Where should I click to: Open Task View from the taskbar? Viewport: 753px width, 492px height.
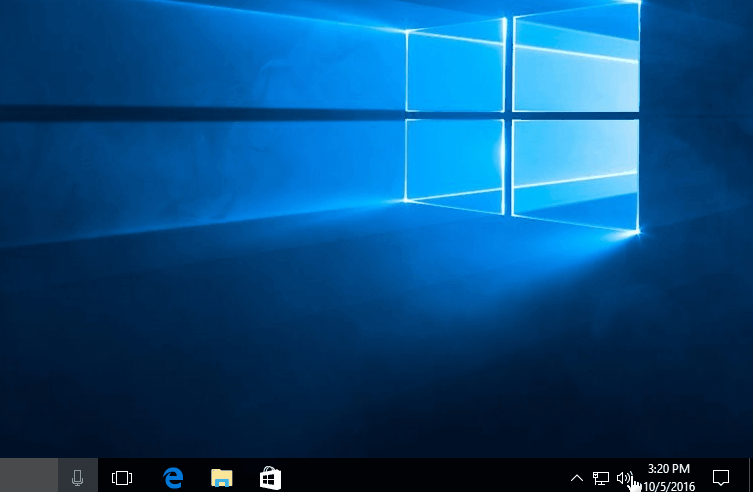coord(122,477)
